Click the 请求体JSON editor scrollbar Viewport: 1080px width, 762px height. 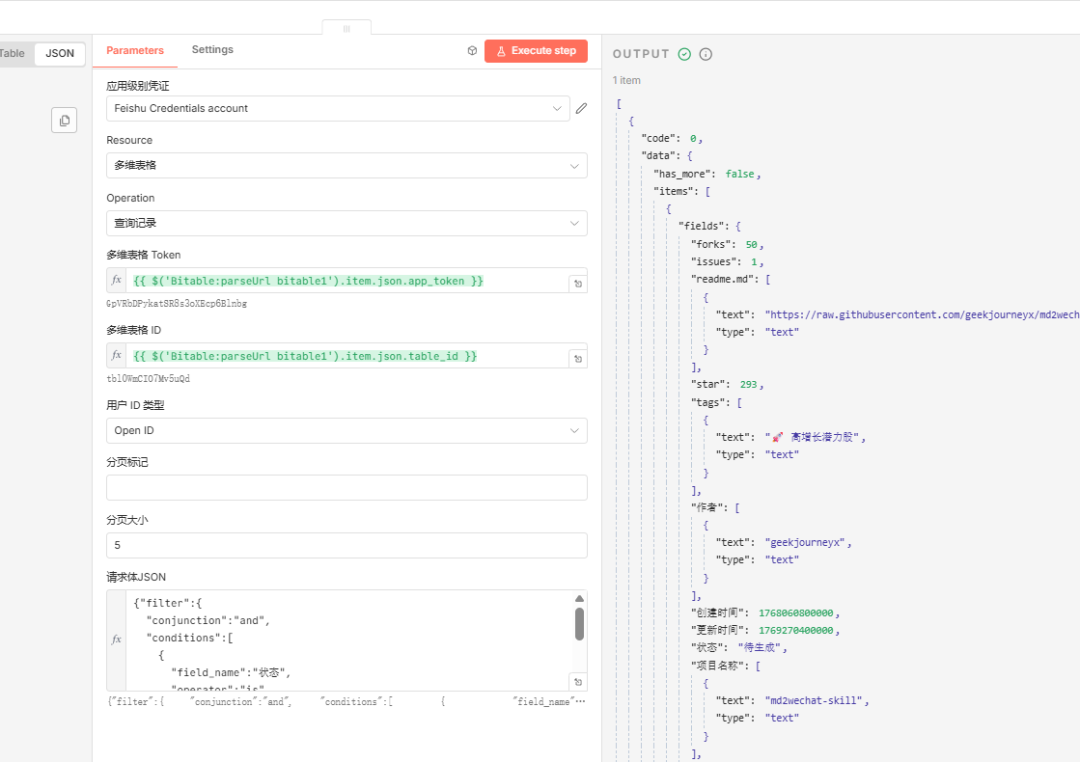579,624
